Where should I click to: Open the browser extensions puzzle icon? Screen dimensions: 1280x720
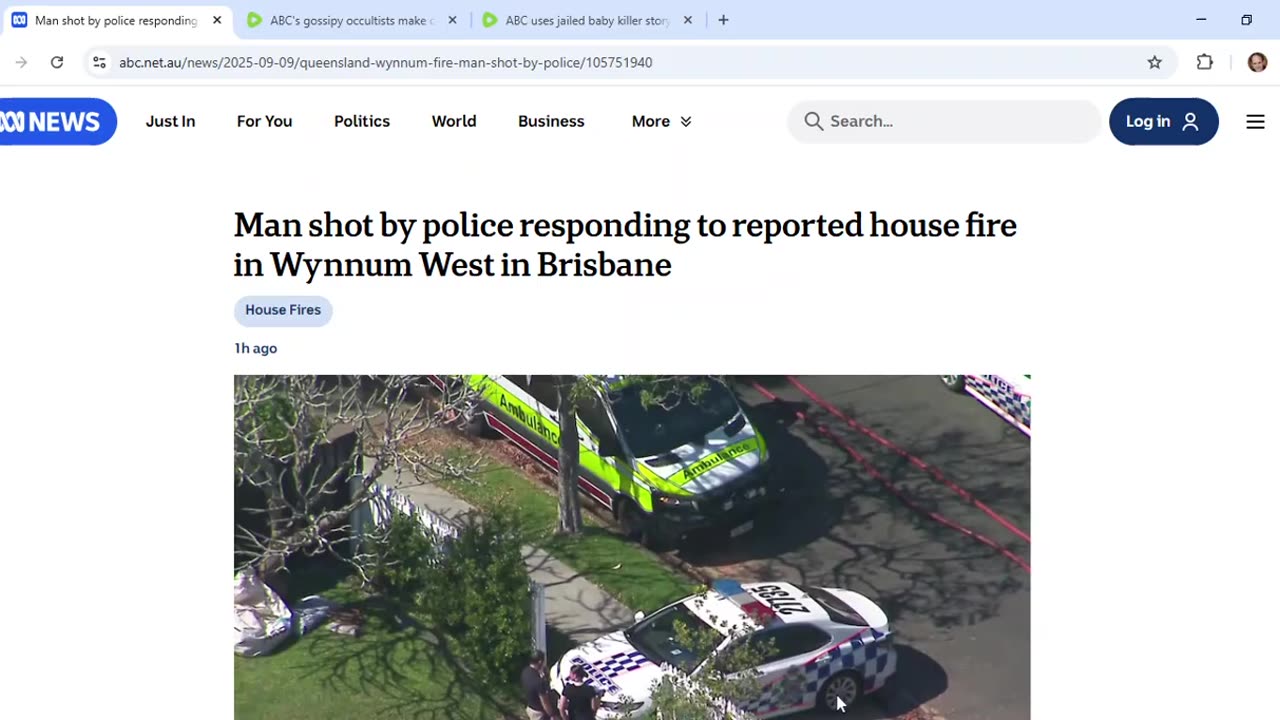(1205, 62)
